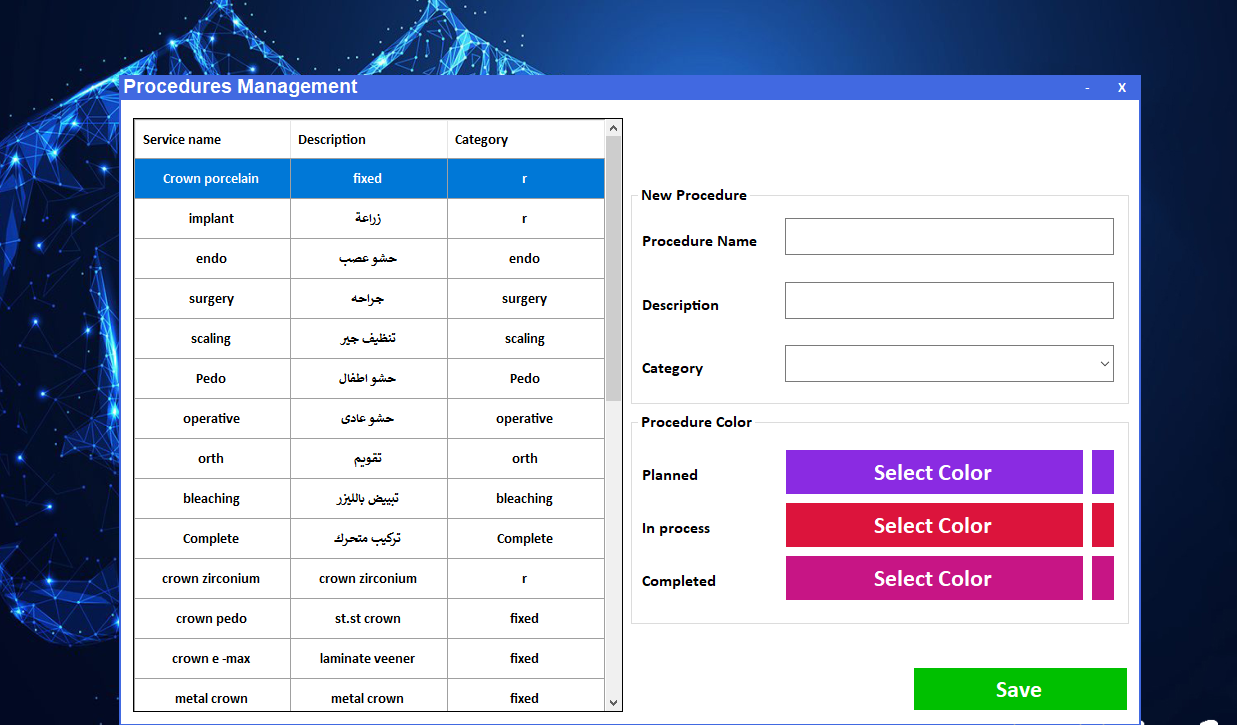1237x725 pixels.
Task: Click the جراحه description cell
Action: [369, 299]
